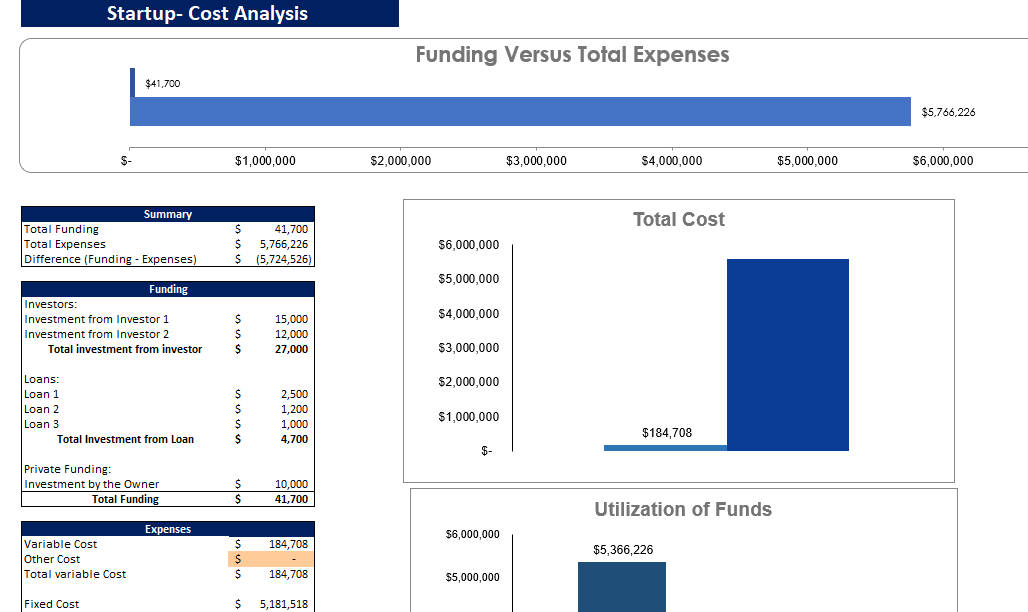Image resolution: width=1028 pixels, height=612 pixels.
Task: Click the Summary header cell
Action: pos(168,213)
